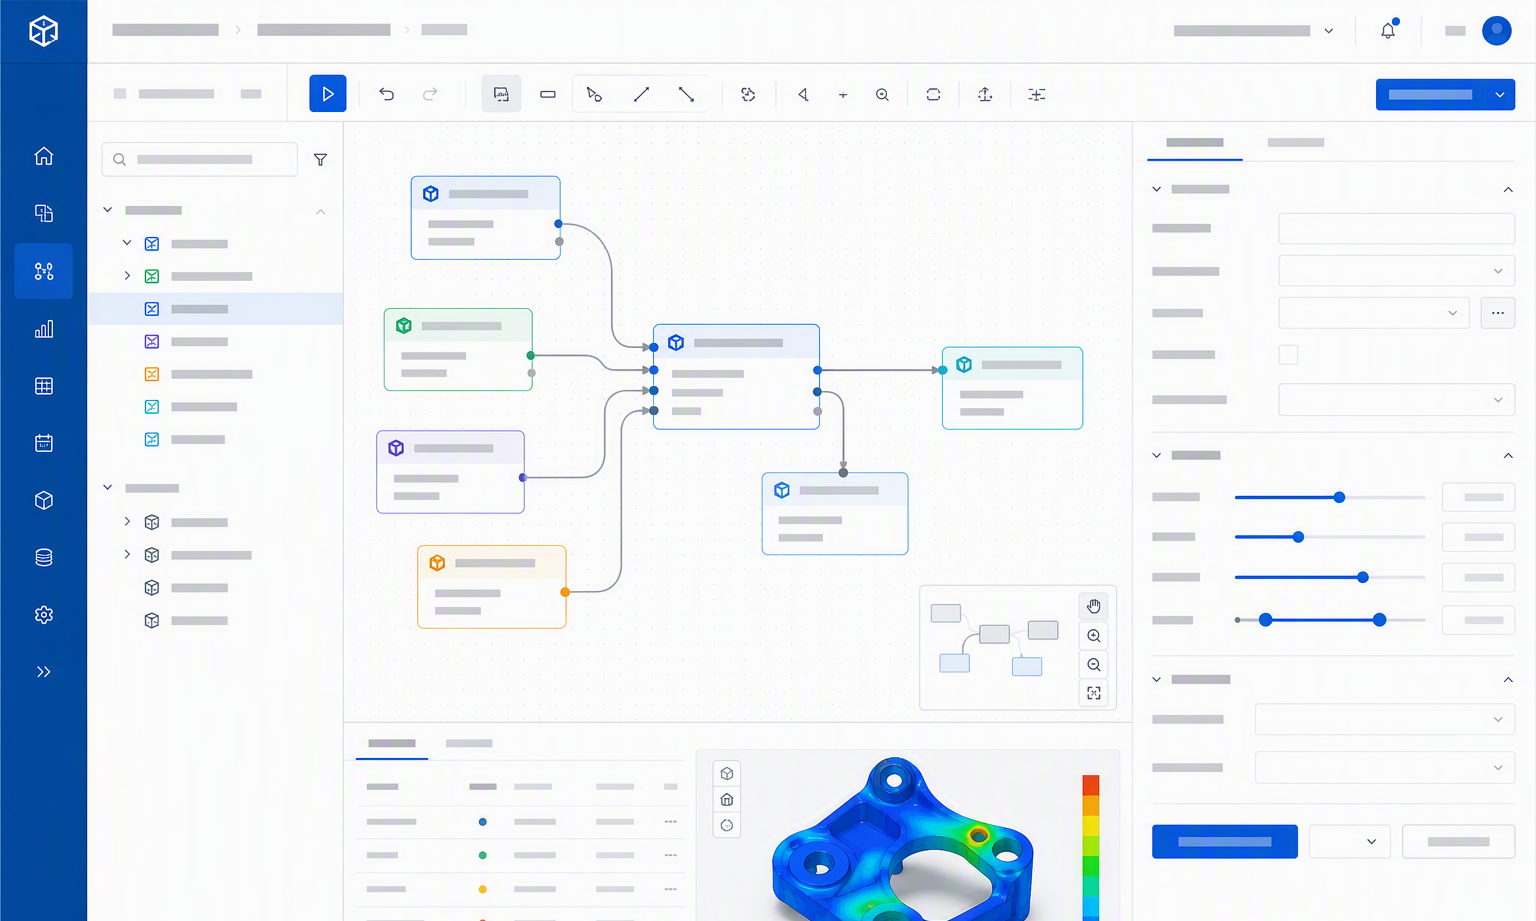Collapse the sliders section using its caret

[x=1508, y=455]
